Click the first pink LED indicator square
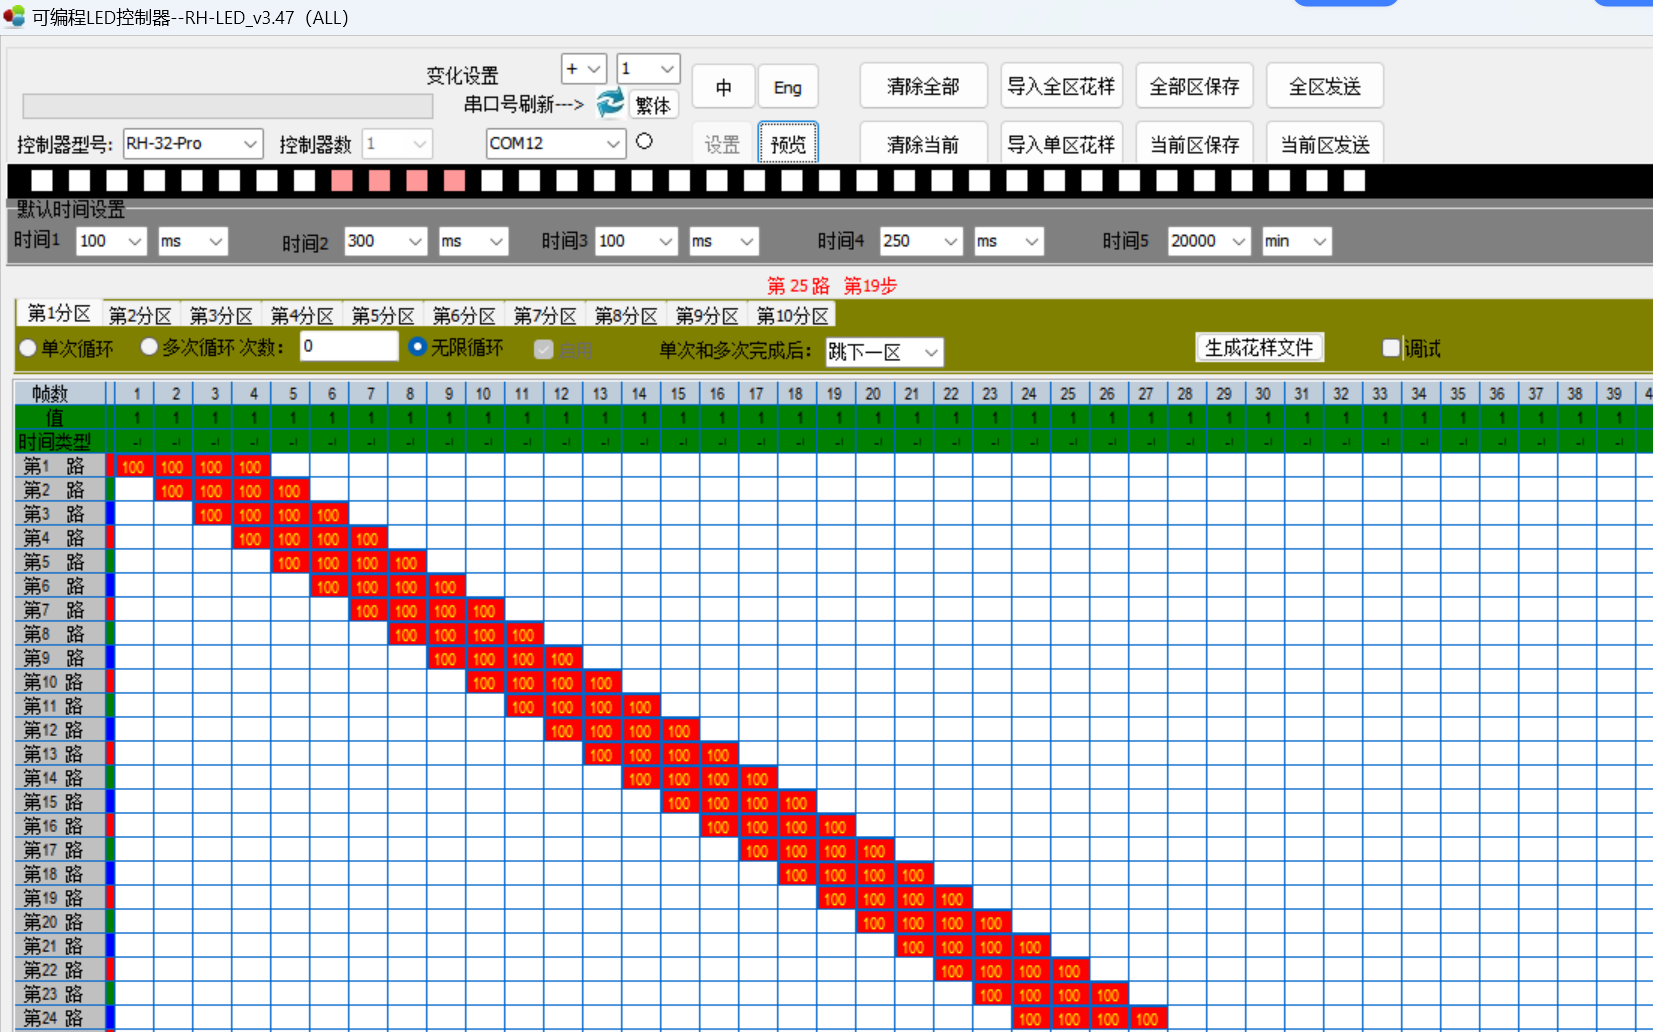 [342, 180]
